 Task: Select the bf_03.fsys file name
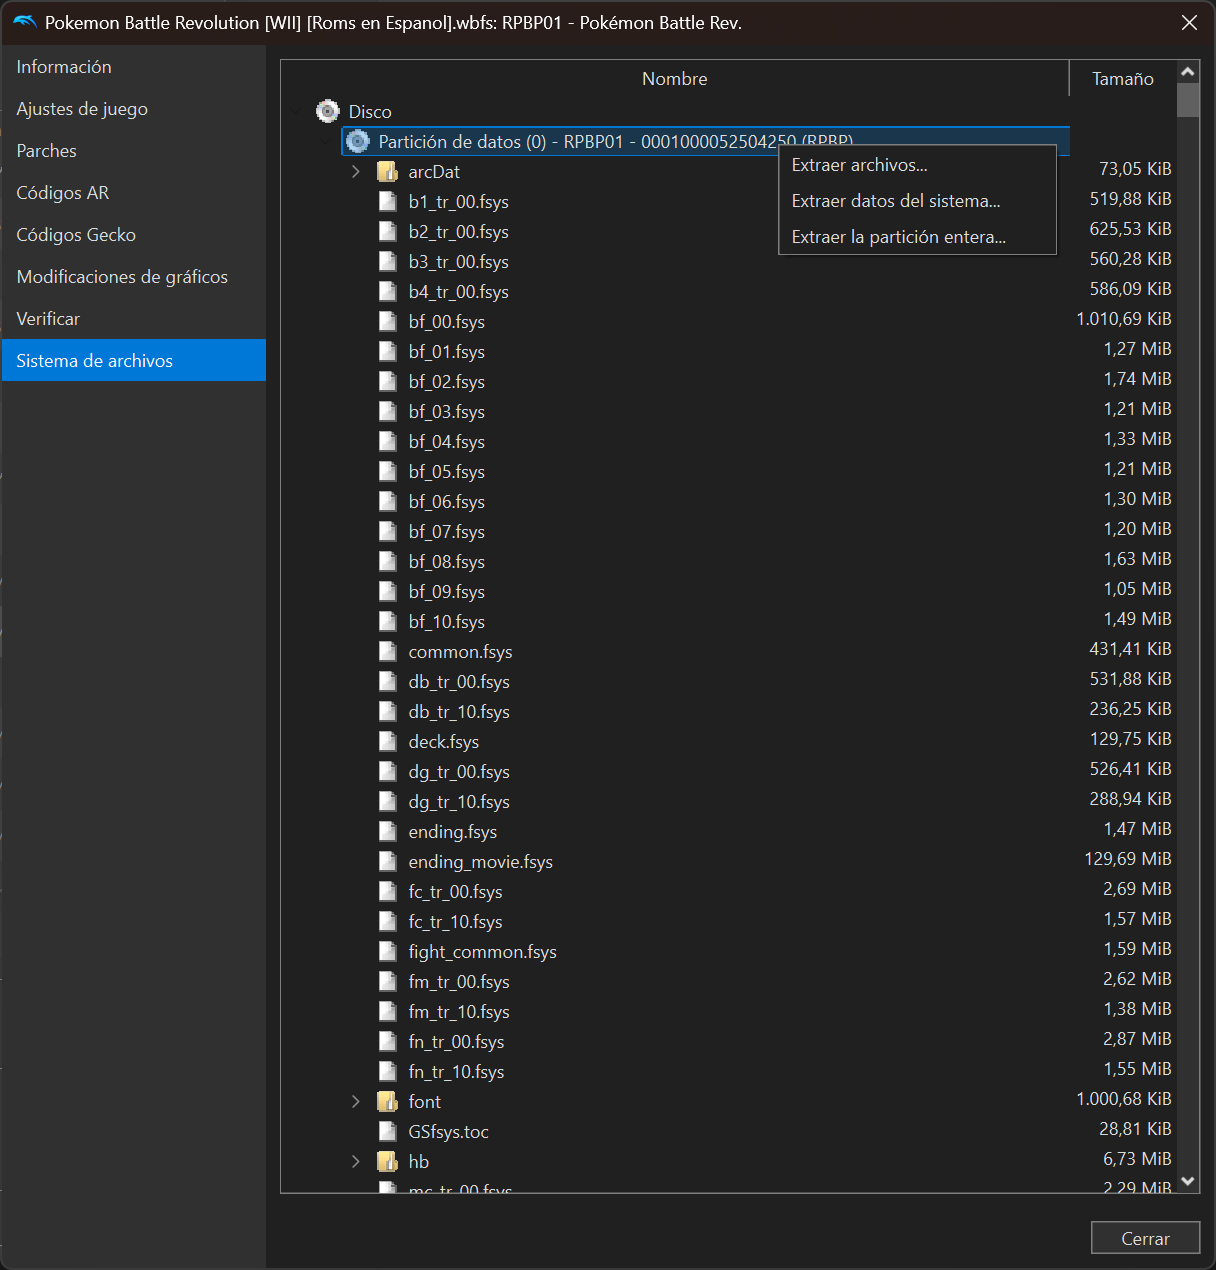point(446,411)
